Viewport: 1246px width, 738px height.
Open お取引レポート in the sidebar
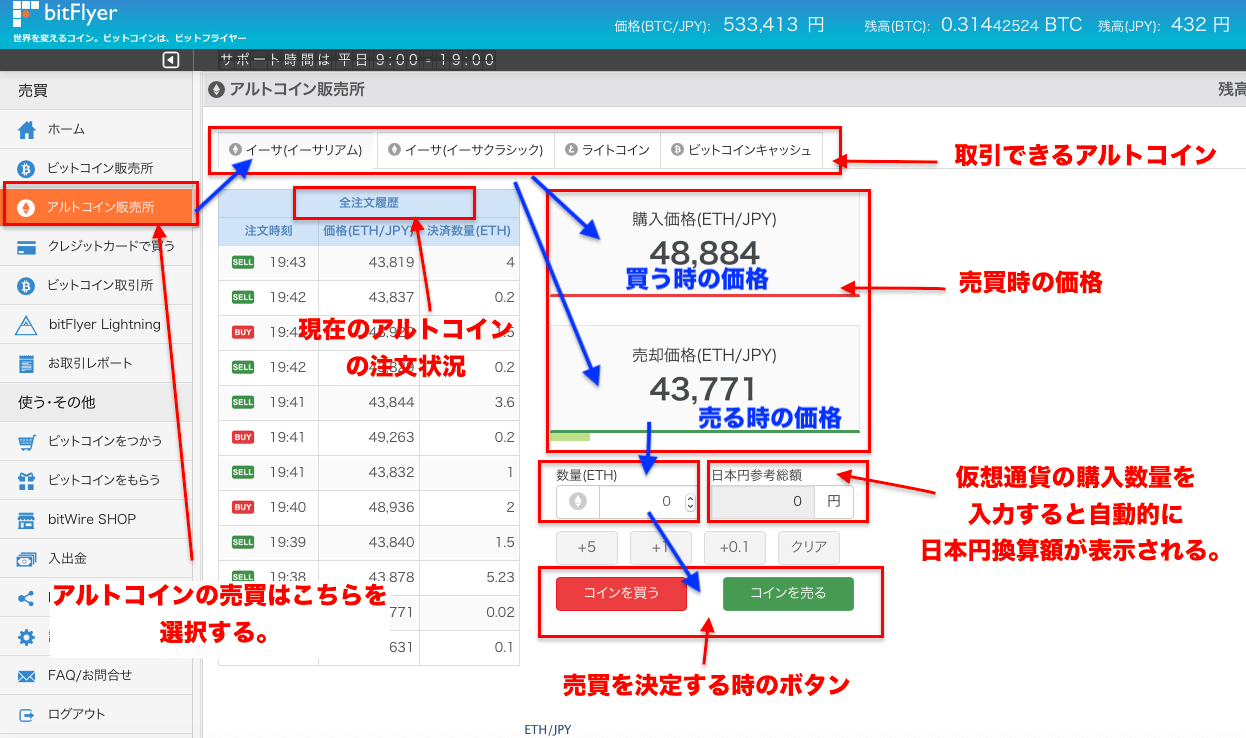95,363
